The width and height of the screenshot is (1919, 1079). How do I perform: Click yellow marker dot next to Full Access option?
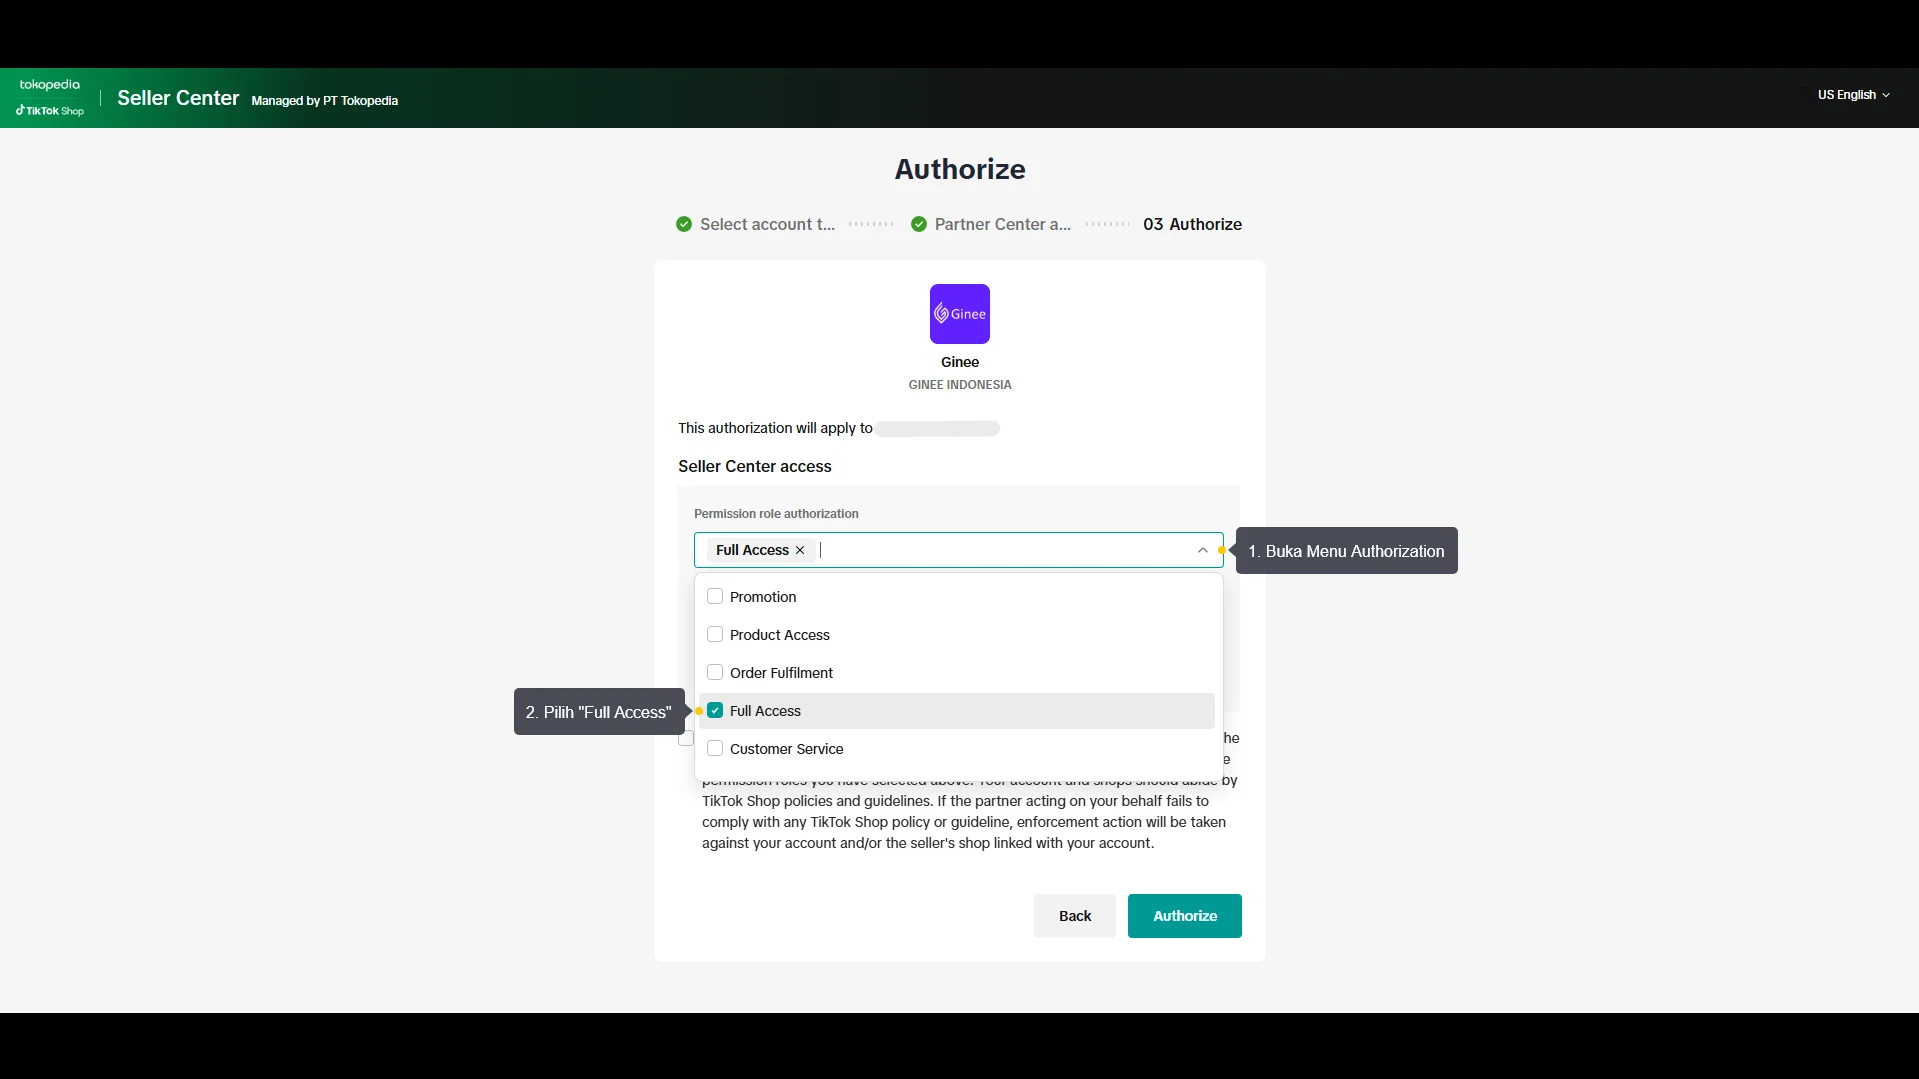[x=699, y=712]
